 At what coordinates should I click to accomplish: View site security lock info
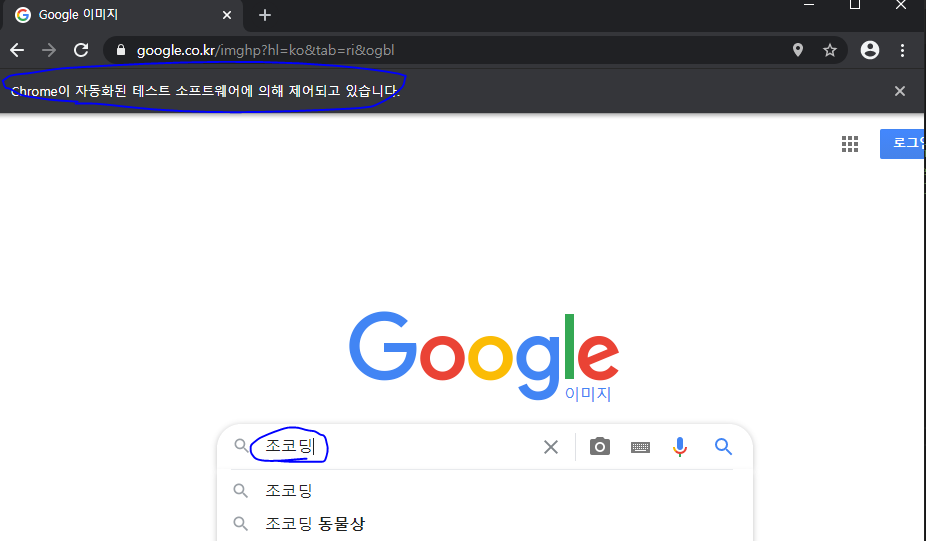point(121,50)
